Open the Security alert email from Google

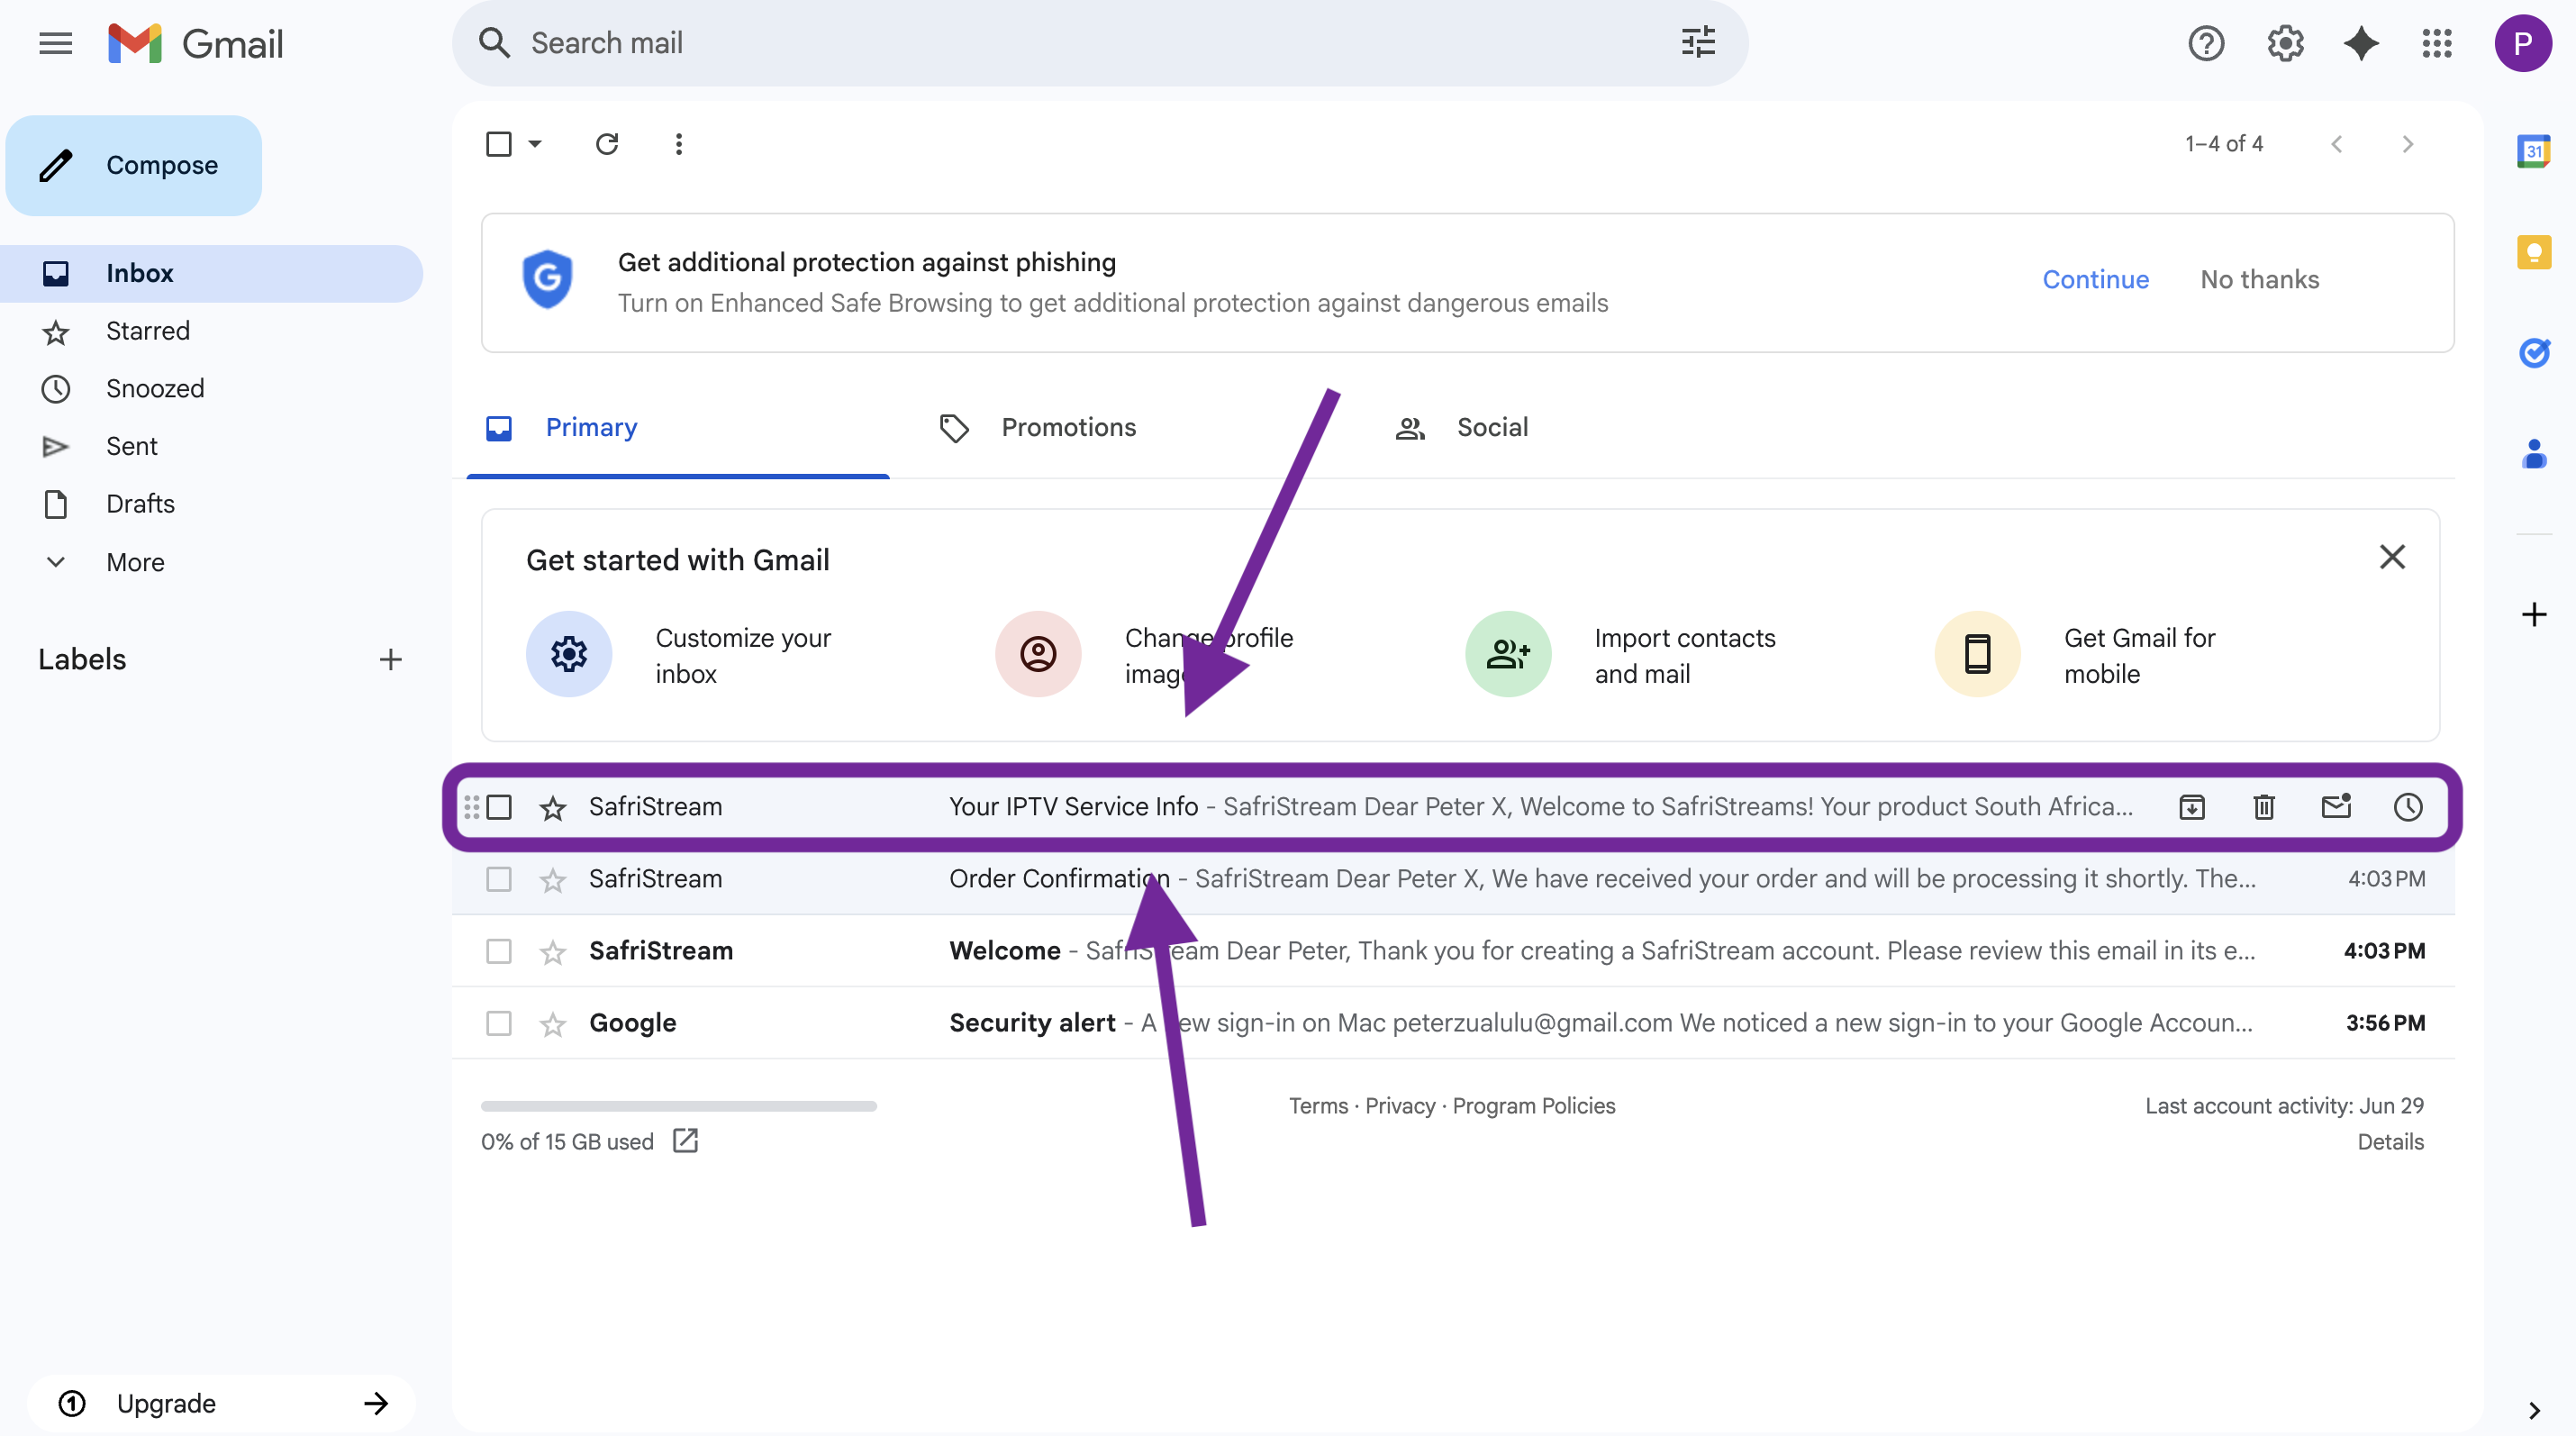1453,1023
